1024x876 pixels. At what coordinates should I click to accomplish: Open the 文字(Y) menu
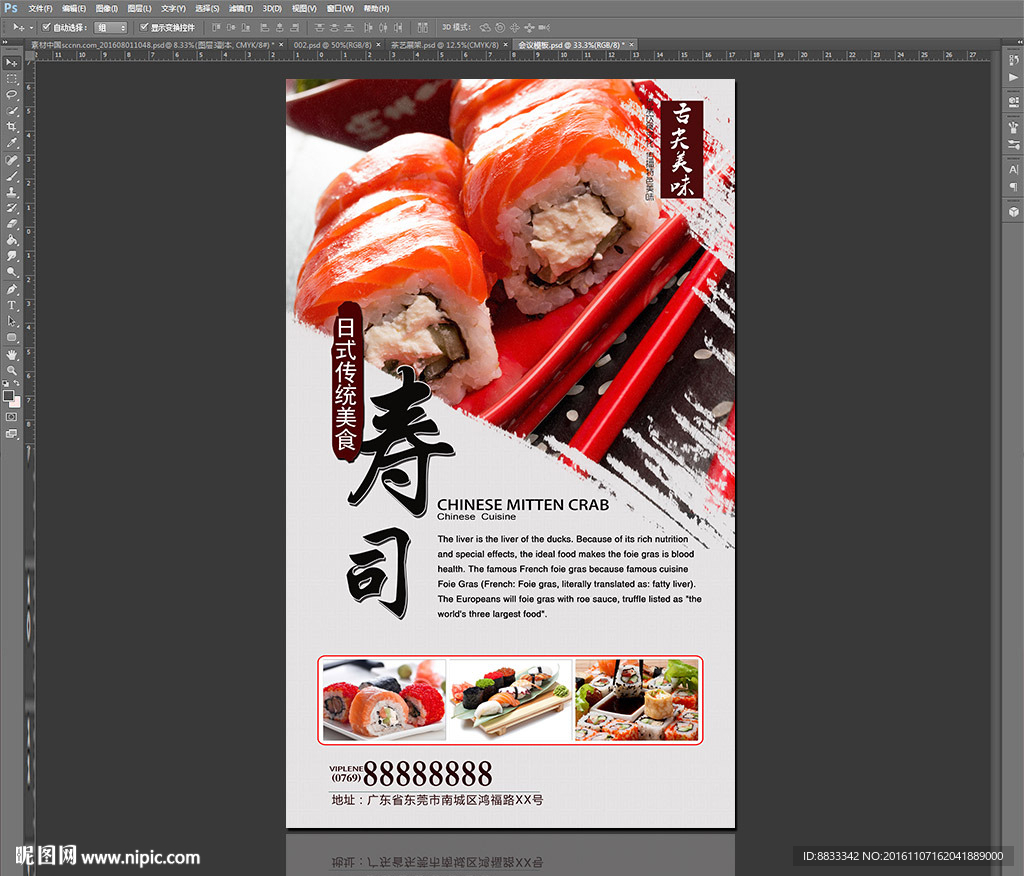pos(173,8)
